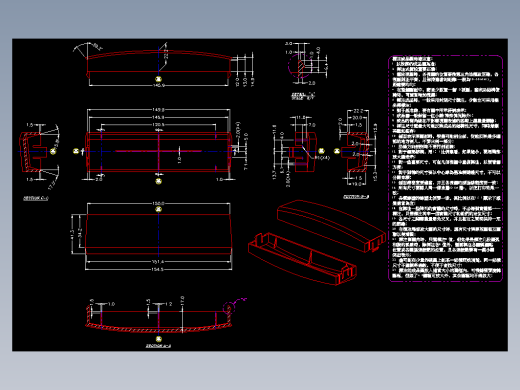The image size is (520, 390).
Task: Select the vertical 15.3 dimension
Action: click(376, 176)
